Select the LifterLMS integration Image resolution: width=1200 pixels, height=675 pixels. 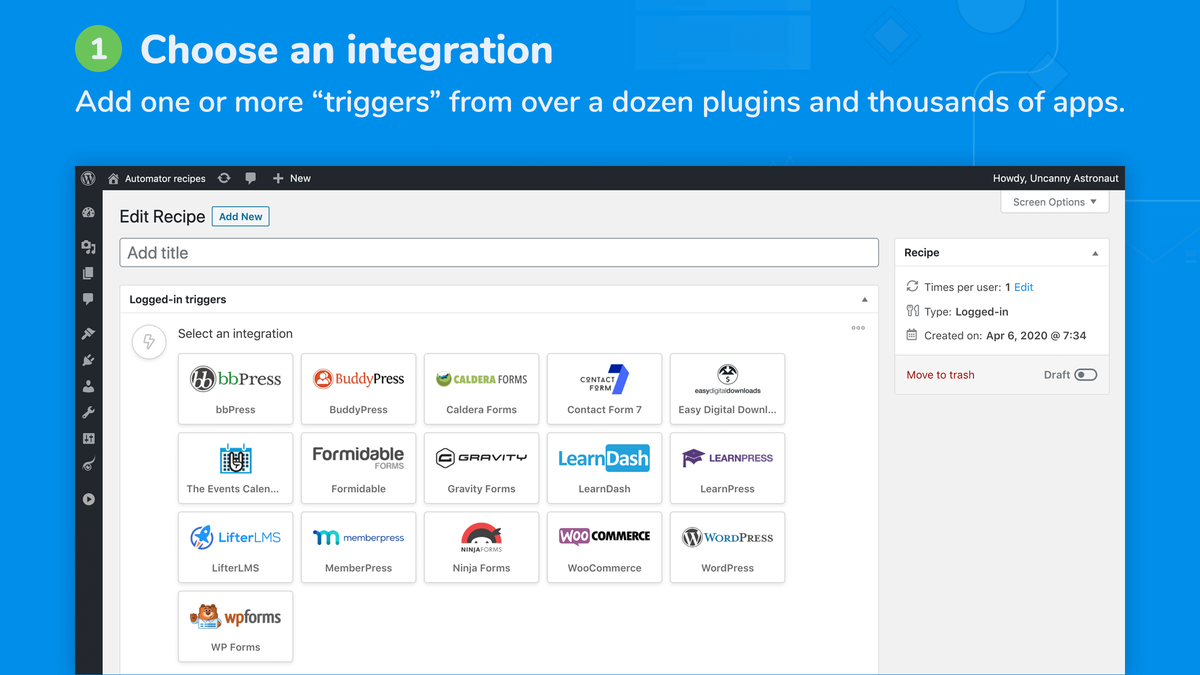click(235, 547)
